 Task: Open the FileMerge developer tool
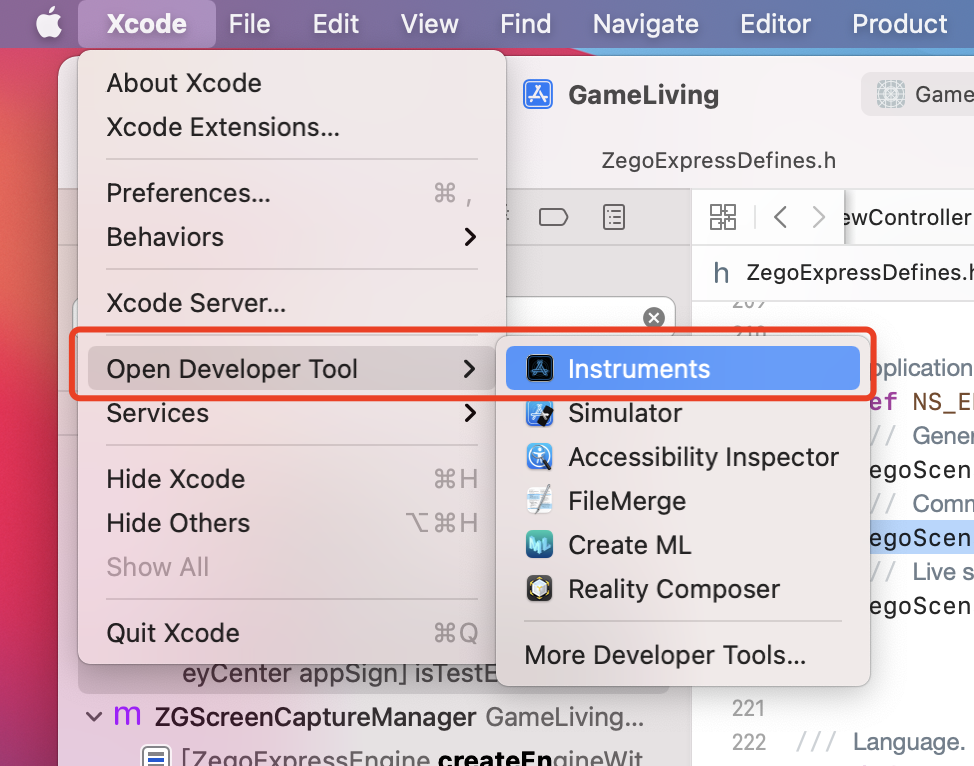tap(625, 500)
